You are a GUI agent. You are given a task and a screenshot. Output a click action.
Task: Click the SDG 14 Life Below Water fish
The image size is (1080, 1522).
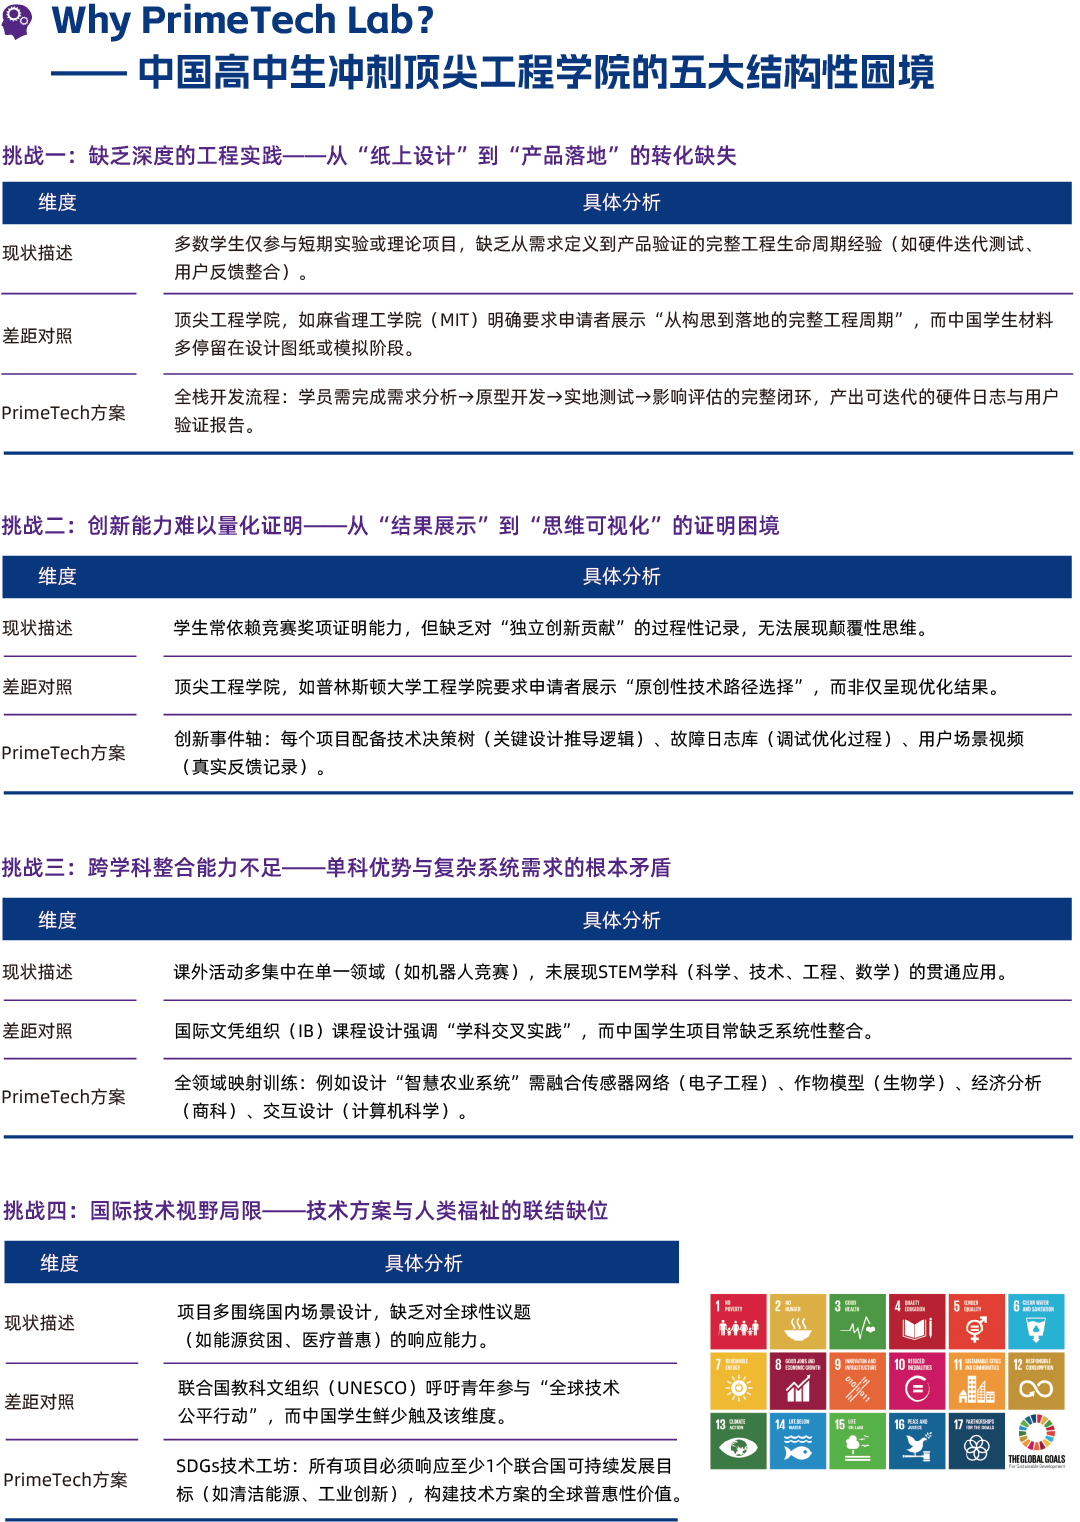tap(798, 1447)
